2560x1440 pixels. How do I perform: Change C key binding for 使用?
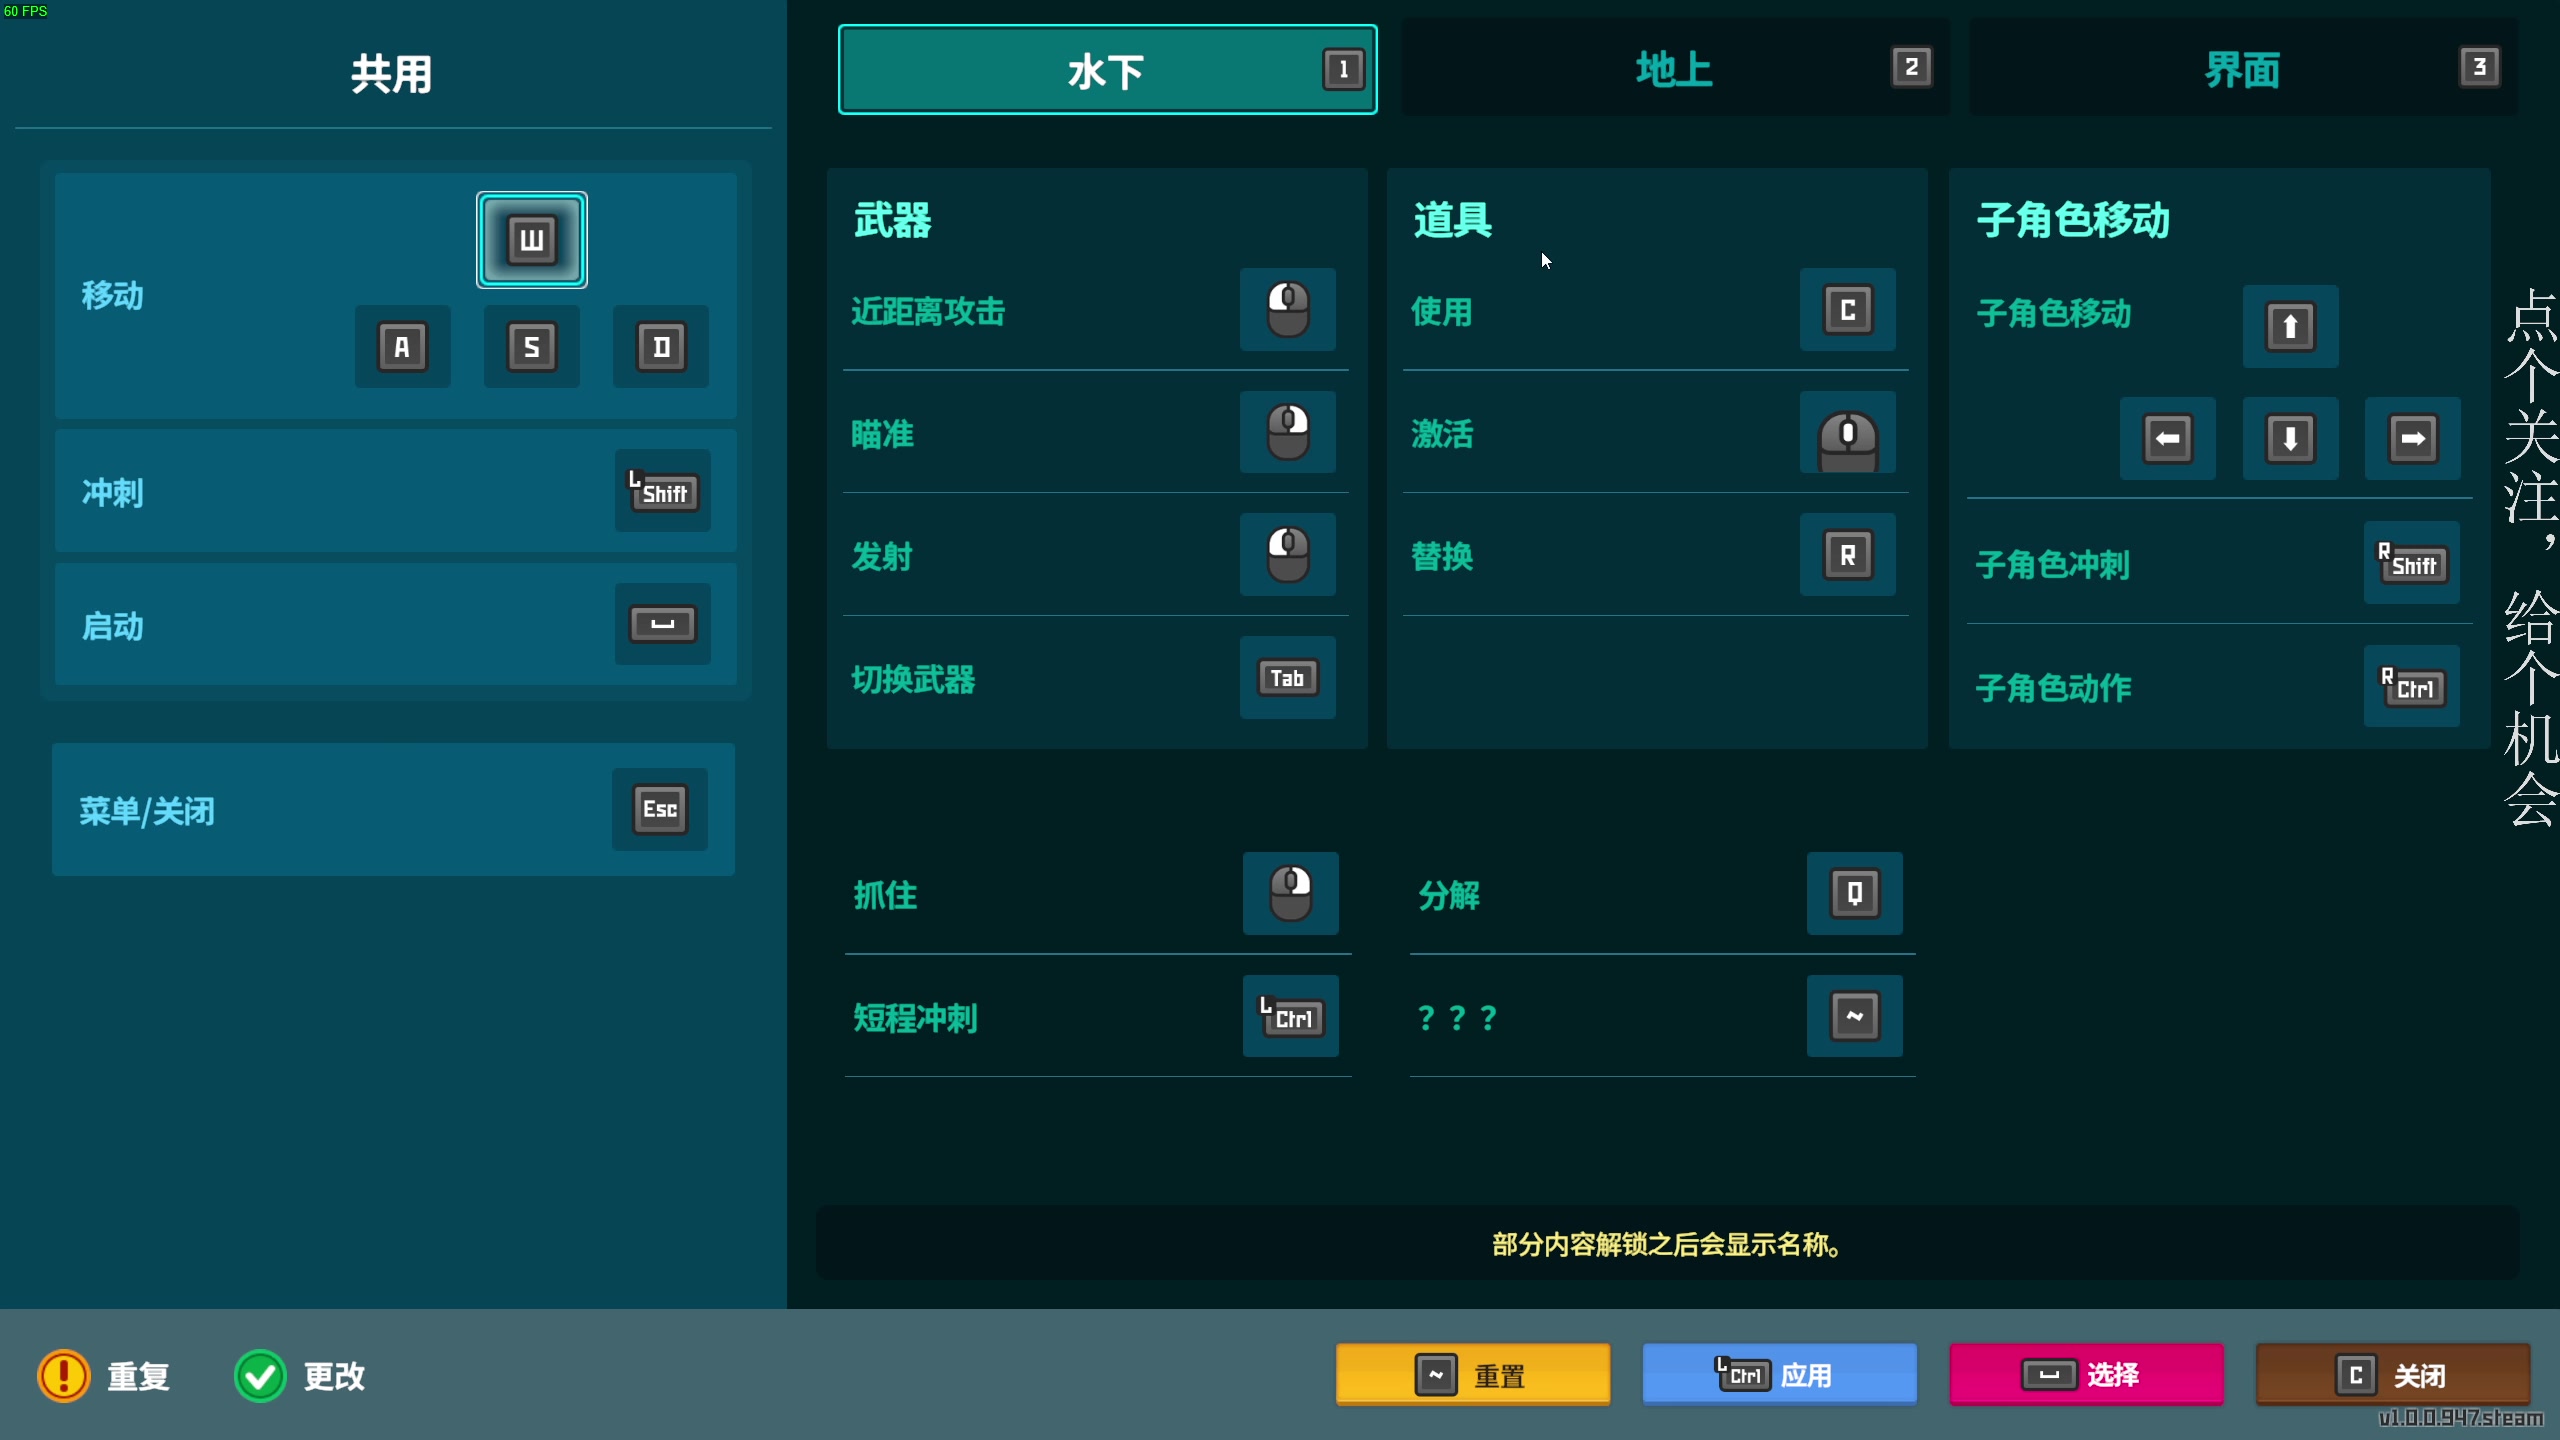click(1848, 310)
